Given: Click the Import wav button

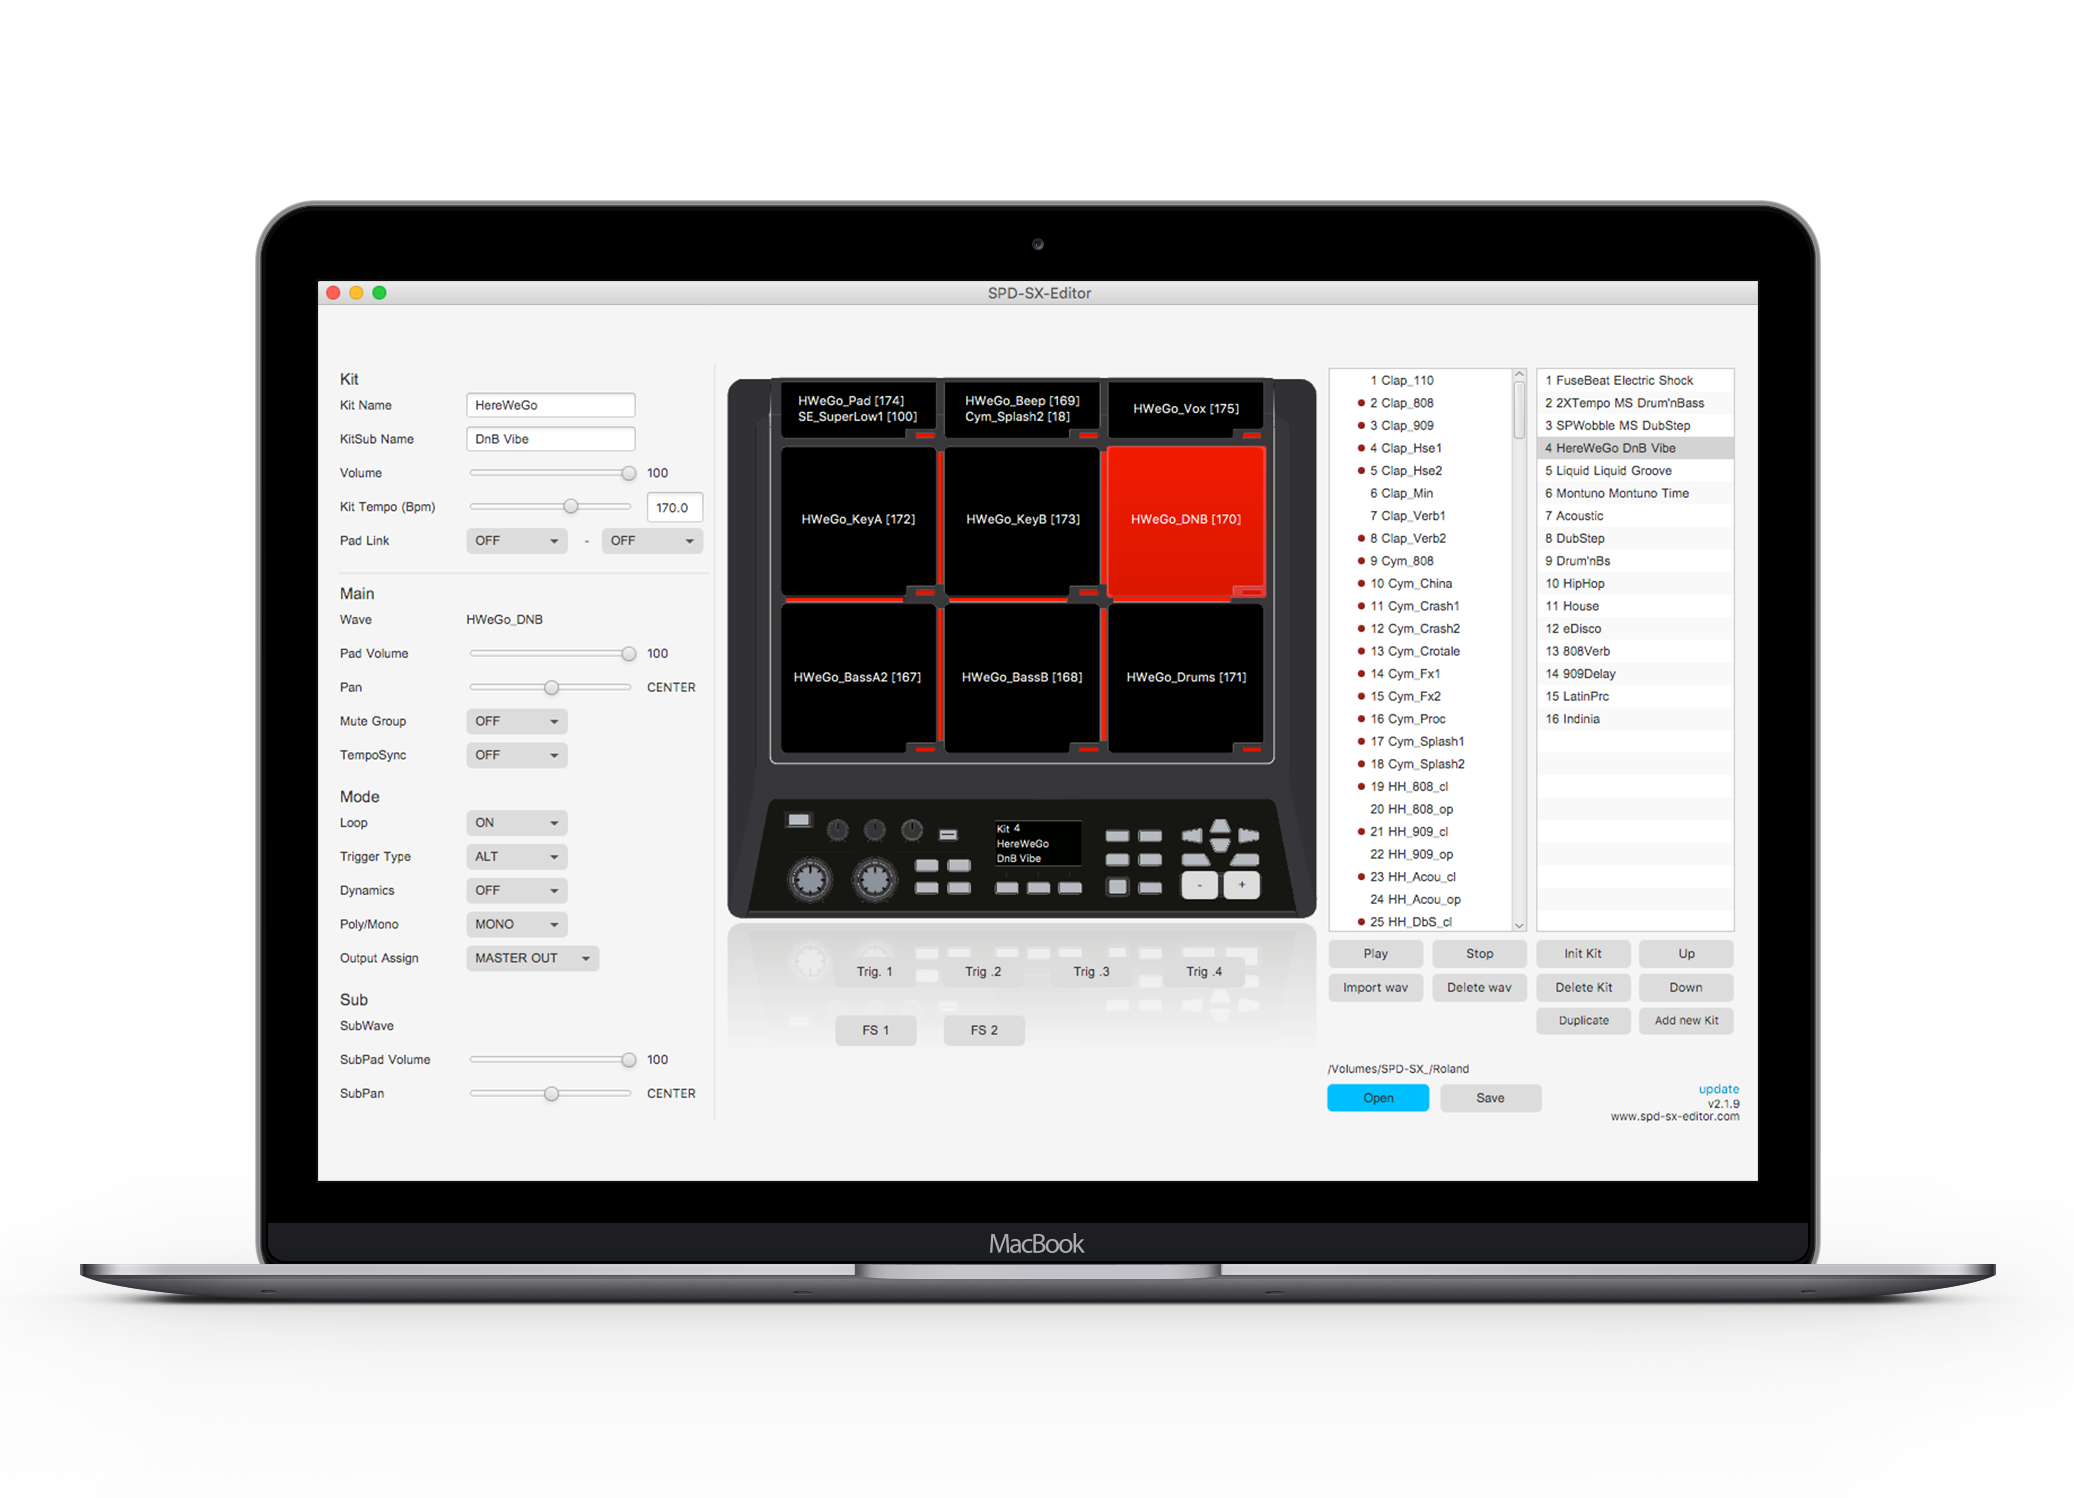Looking at the screenshot, I should point(1376,988).
